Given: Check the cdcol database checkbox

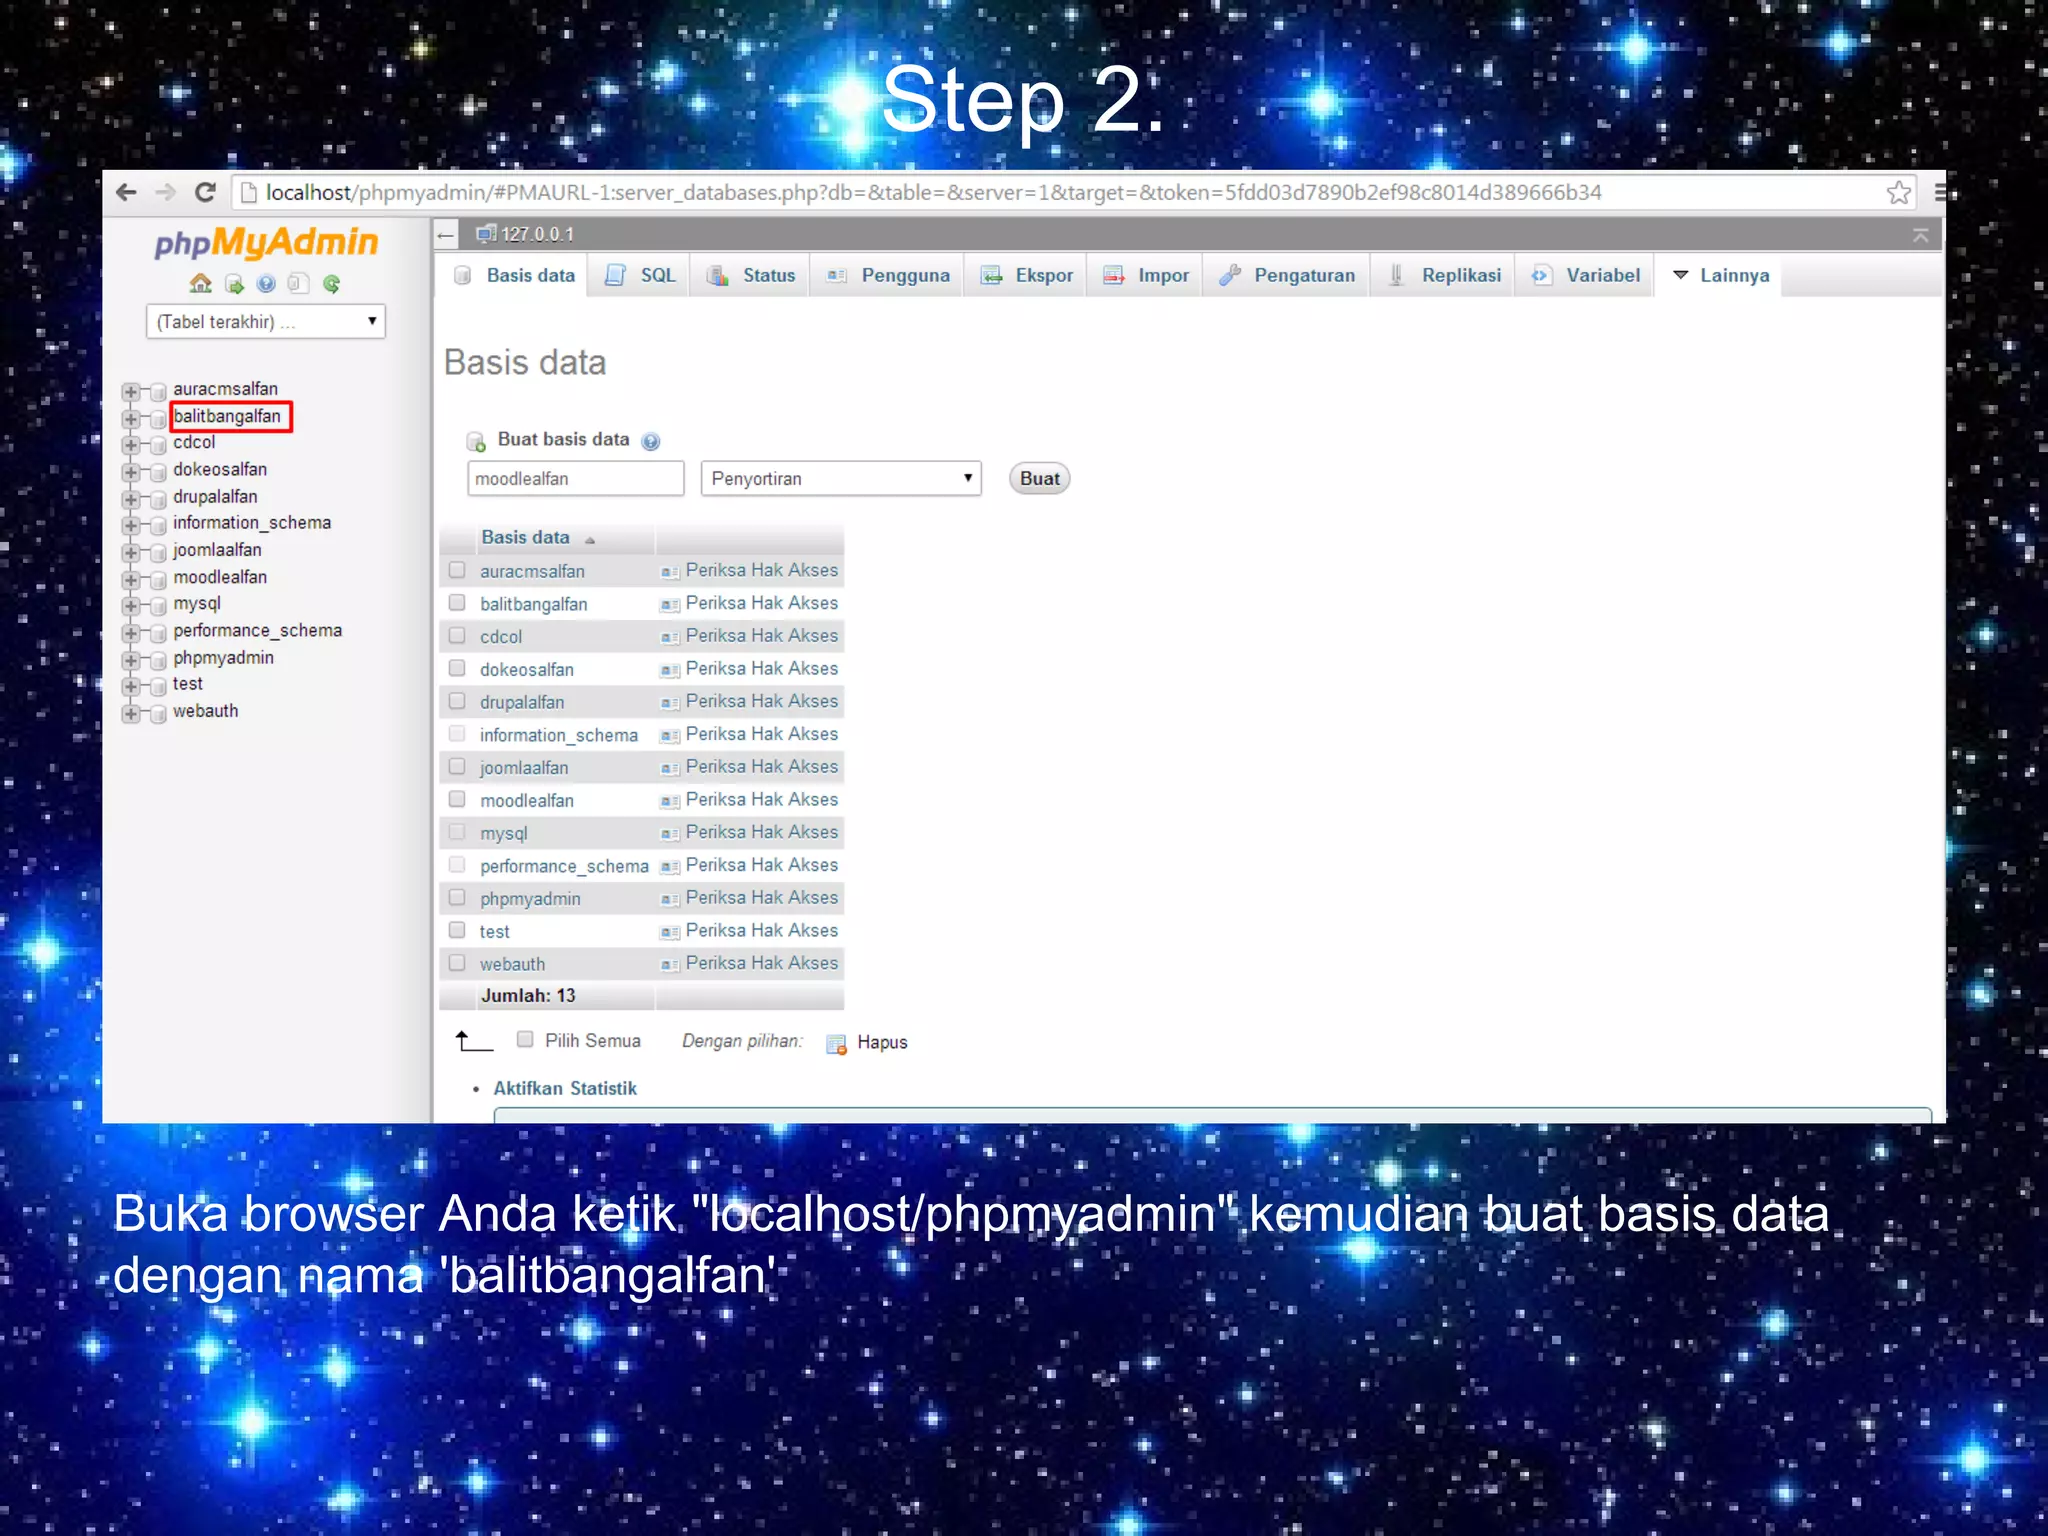Looking at the screenshot, I should (457, 635).
